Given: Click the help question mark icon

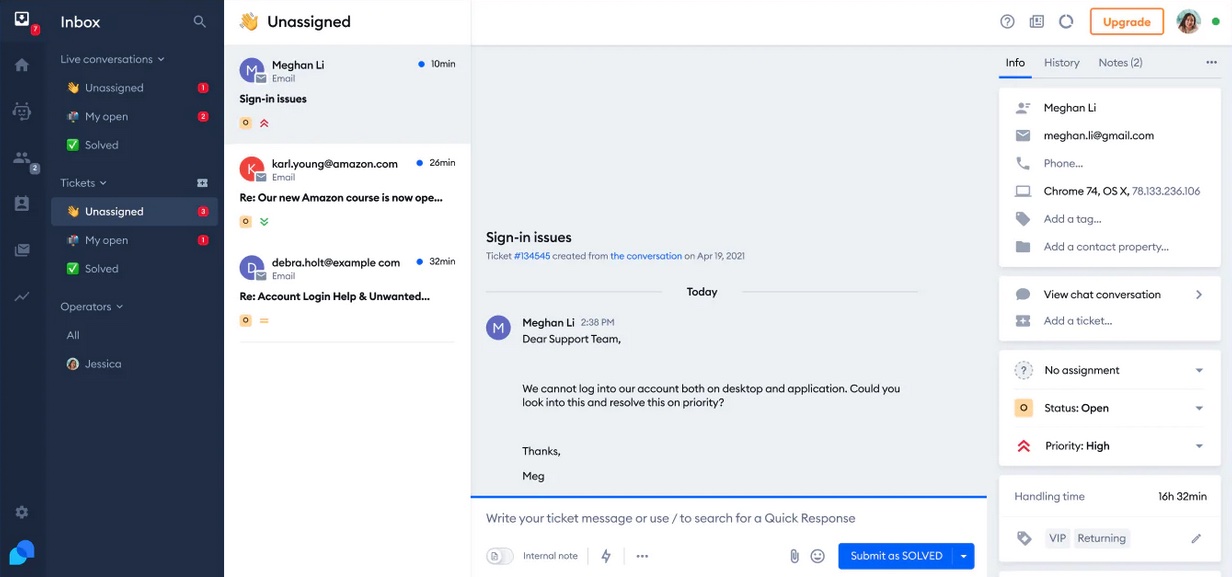Looking at the screenshot, I should click(1006, 21).
